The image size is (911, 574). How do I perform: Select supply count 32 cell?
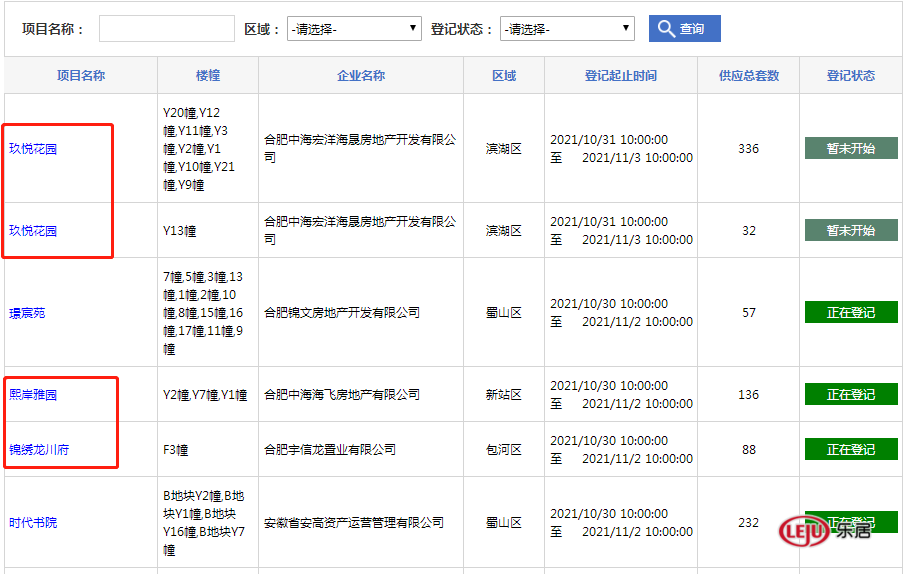click(748, 231)
